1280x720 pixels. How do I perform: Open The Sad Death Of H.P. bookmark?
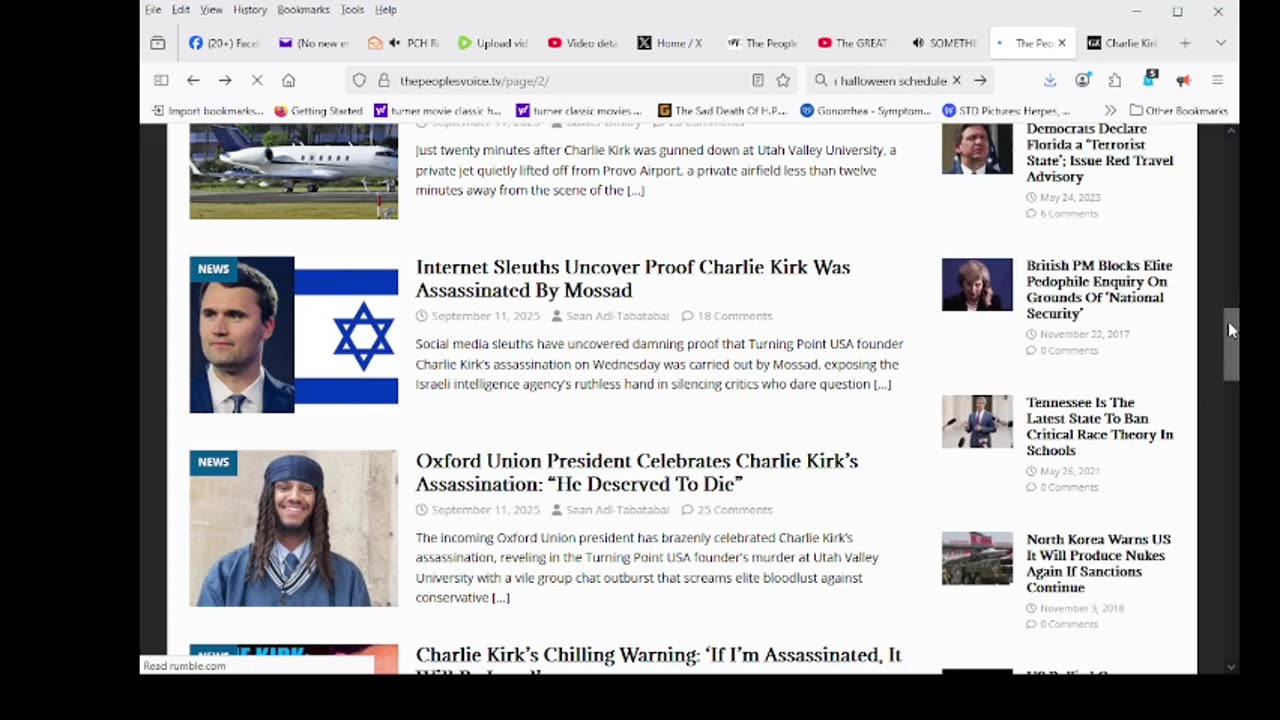(x=723, y=111)
